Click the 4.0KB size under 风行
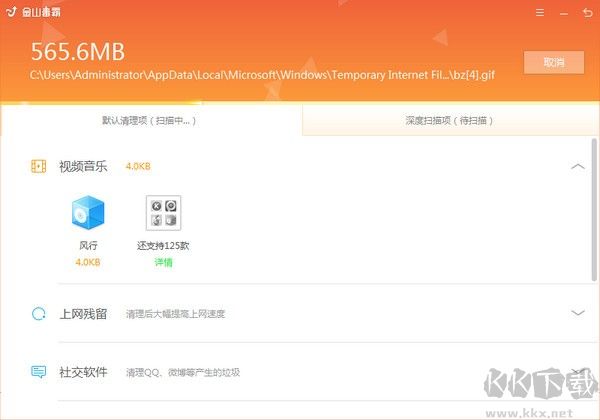Image resolution: width=600 pixels, height=420 pixels. coord(88,262)
